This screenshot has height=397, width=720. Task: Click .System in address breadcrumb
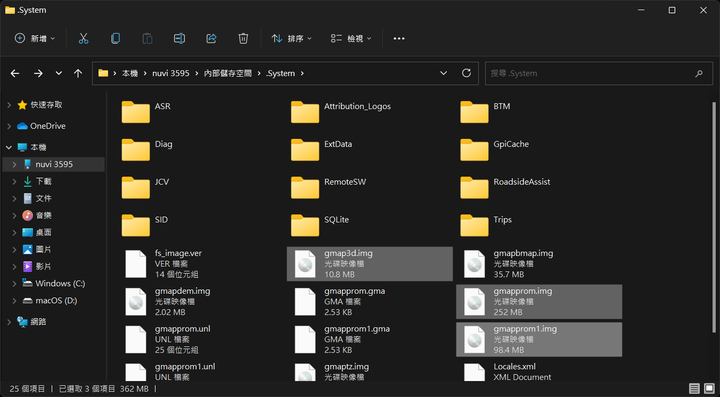281,73
